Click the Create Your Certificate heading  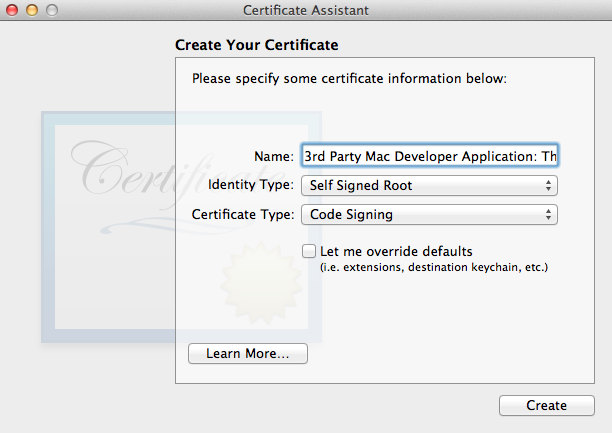[256, 45]
